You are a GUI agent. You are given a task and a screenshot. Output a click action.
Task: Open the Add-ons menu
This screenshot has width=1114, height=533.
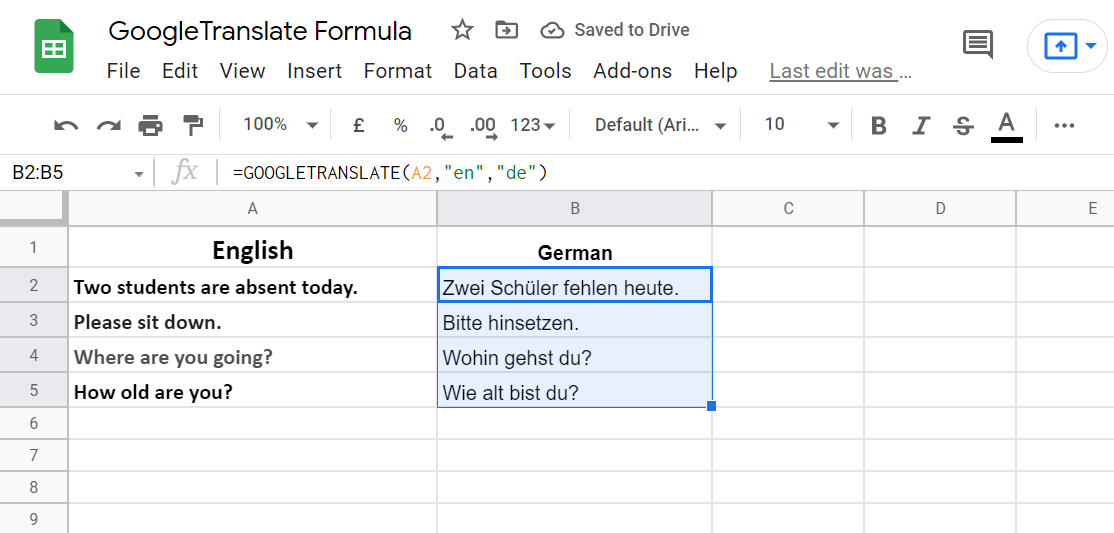(x=633, y=71)
